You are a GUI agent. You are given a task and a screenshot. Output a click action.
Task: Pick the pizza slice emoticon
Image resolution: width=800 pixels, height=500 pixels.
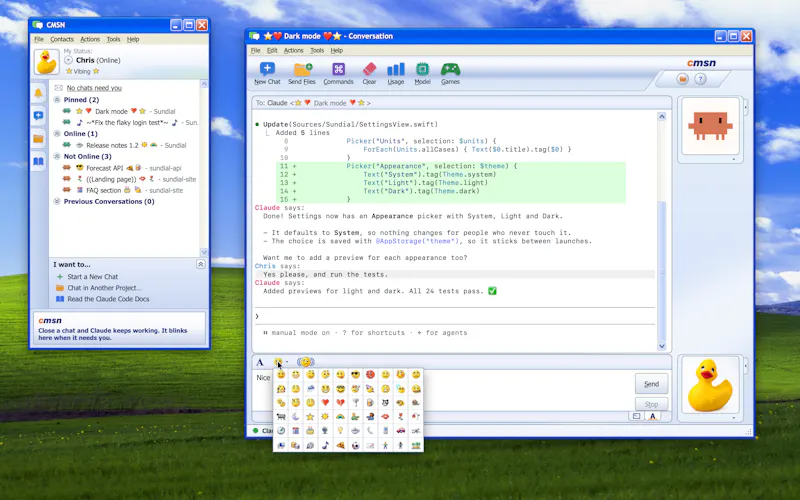[x=340, y=445]
